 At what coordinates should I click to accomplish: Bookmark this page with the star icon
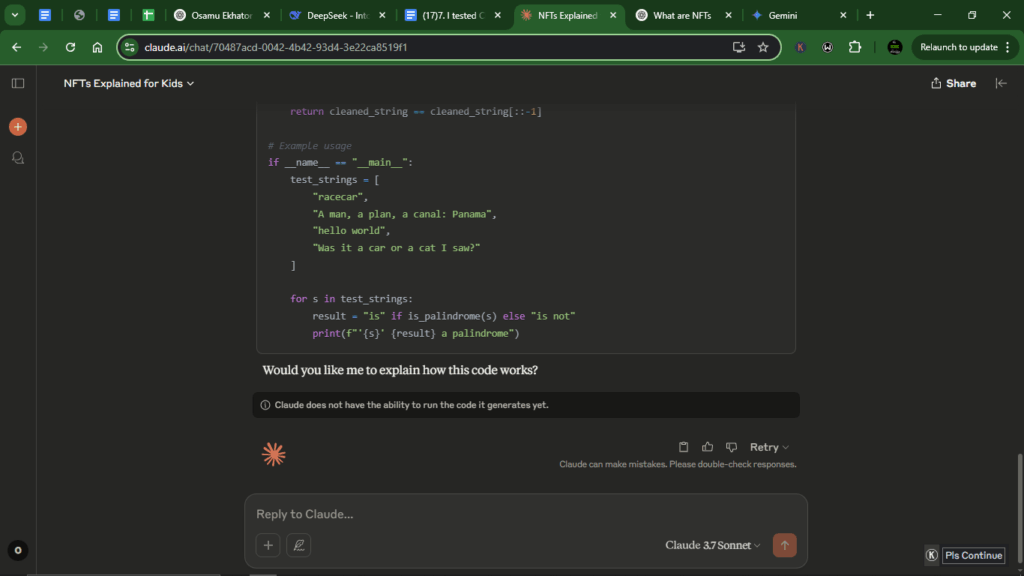[x=763, y=47]
